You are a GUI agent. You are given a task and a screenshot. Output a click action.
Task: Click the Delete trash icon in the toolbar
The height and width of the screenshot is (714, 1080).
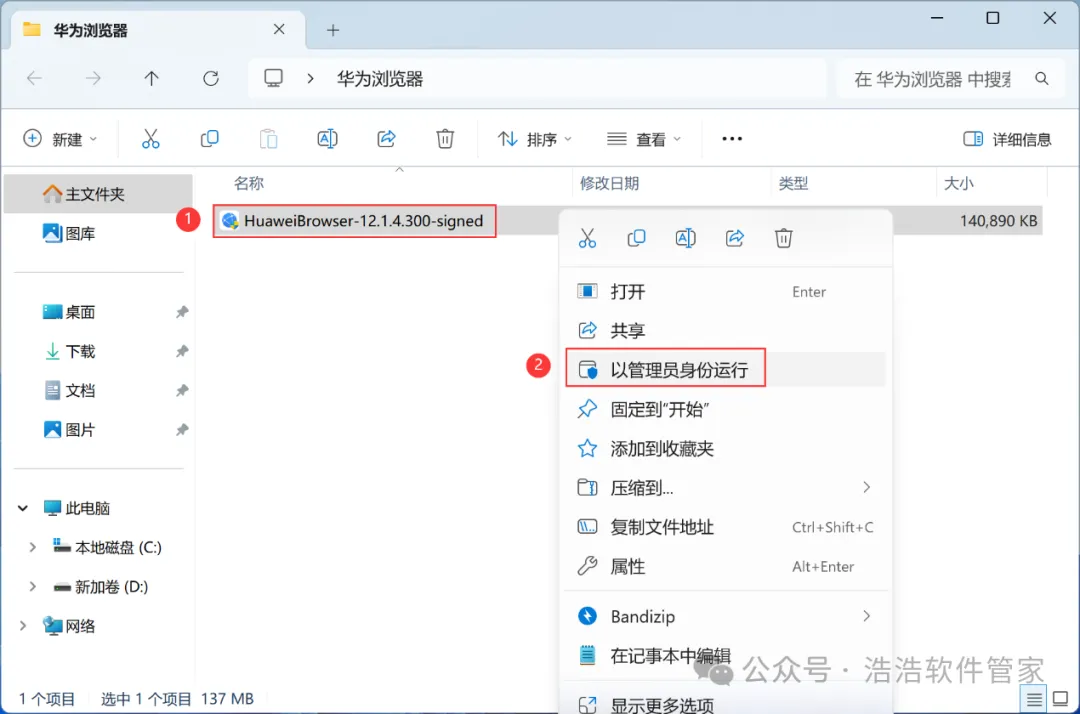tap(445, 139)
